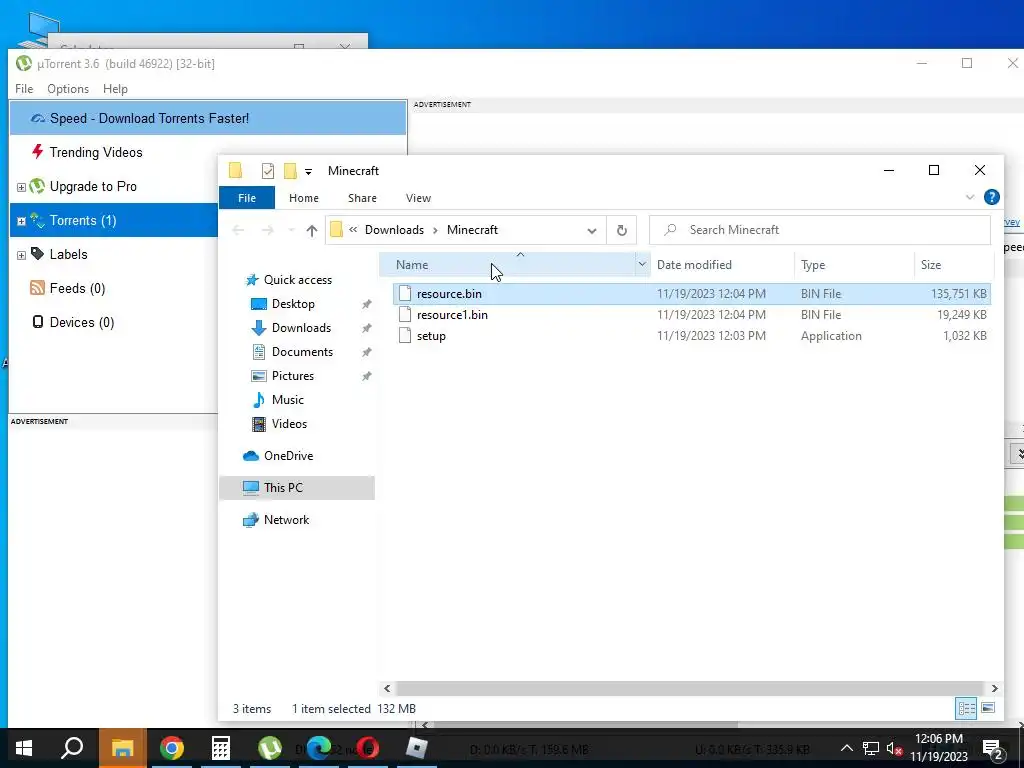Open address bar history dropdown

coord(592,230)
